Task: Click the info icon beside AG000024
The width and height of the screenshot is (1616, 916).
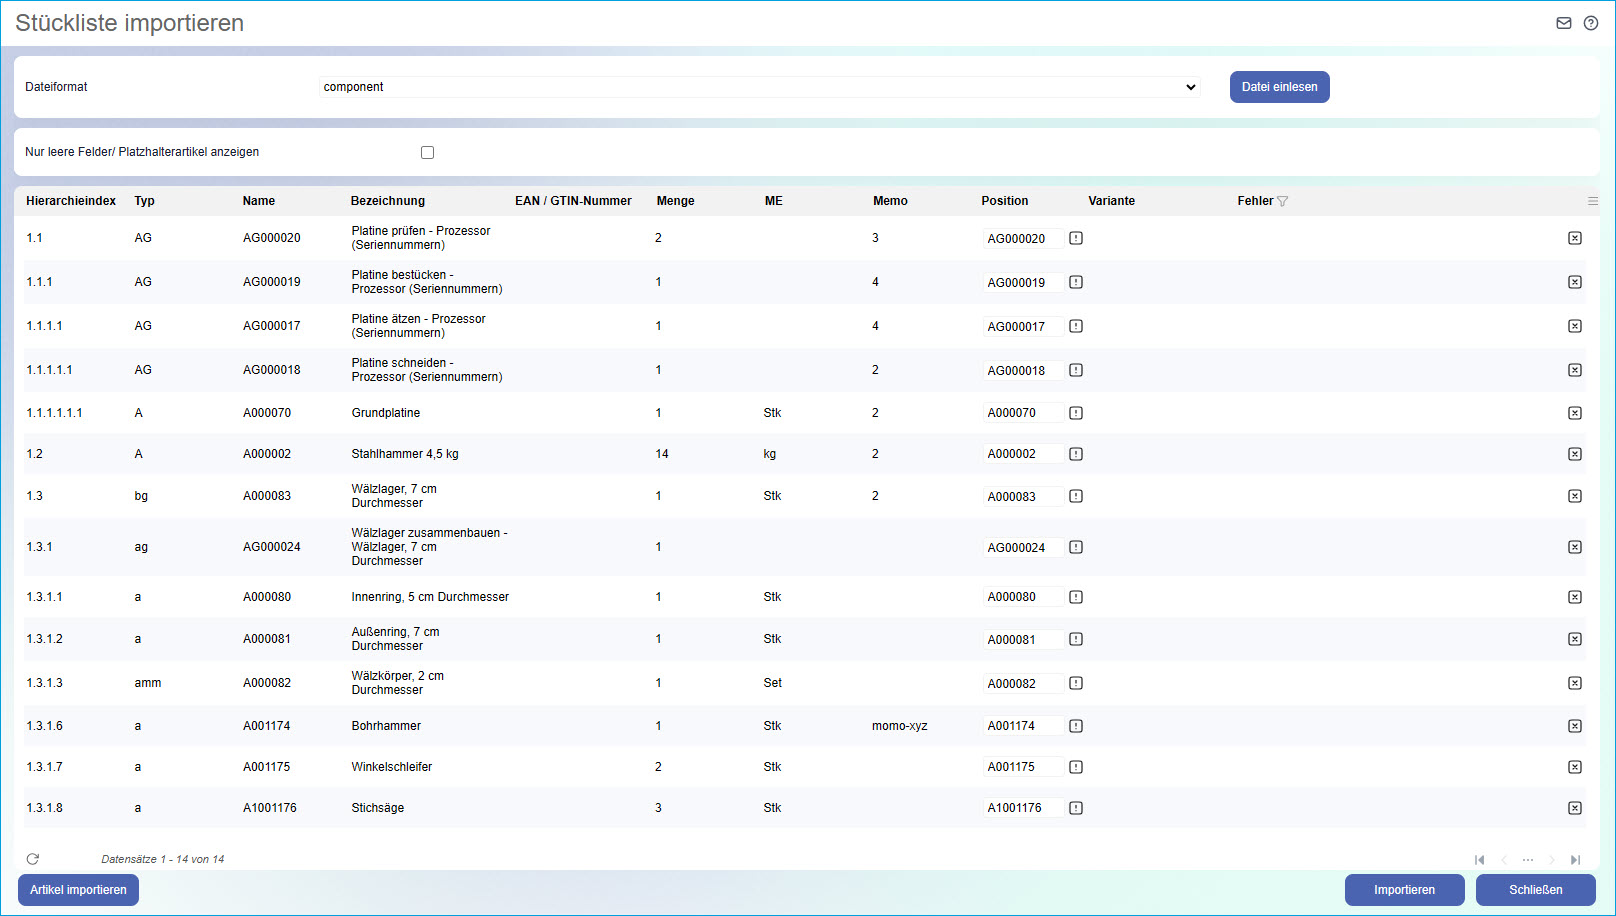Action: pos(1076,547)
